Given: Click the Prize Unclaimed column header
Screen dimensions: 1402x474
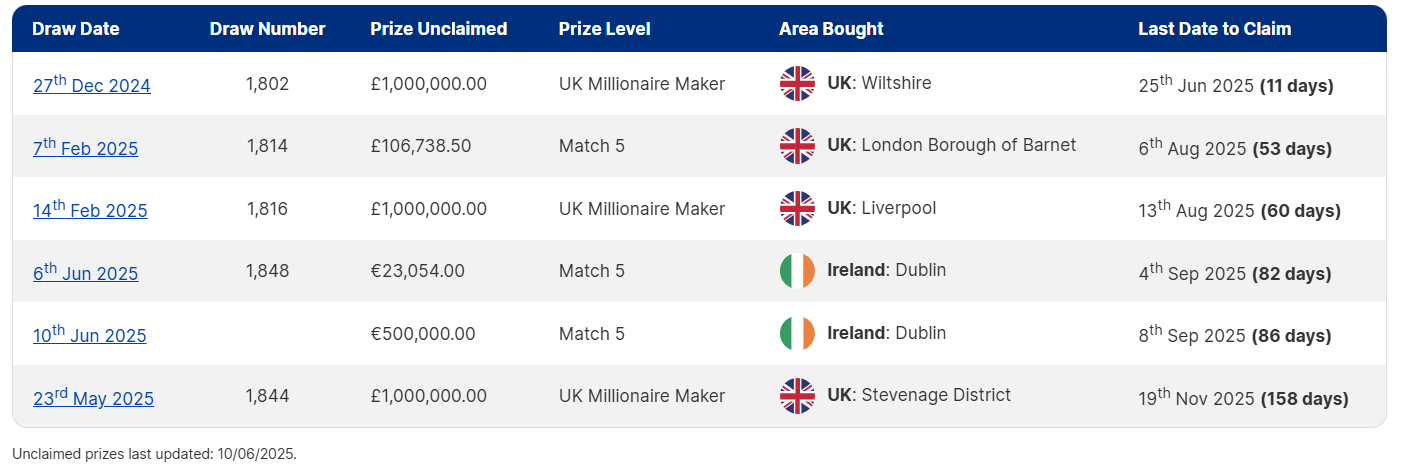Looking at the screenshot, I should click(x=439, y=29).
